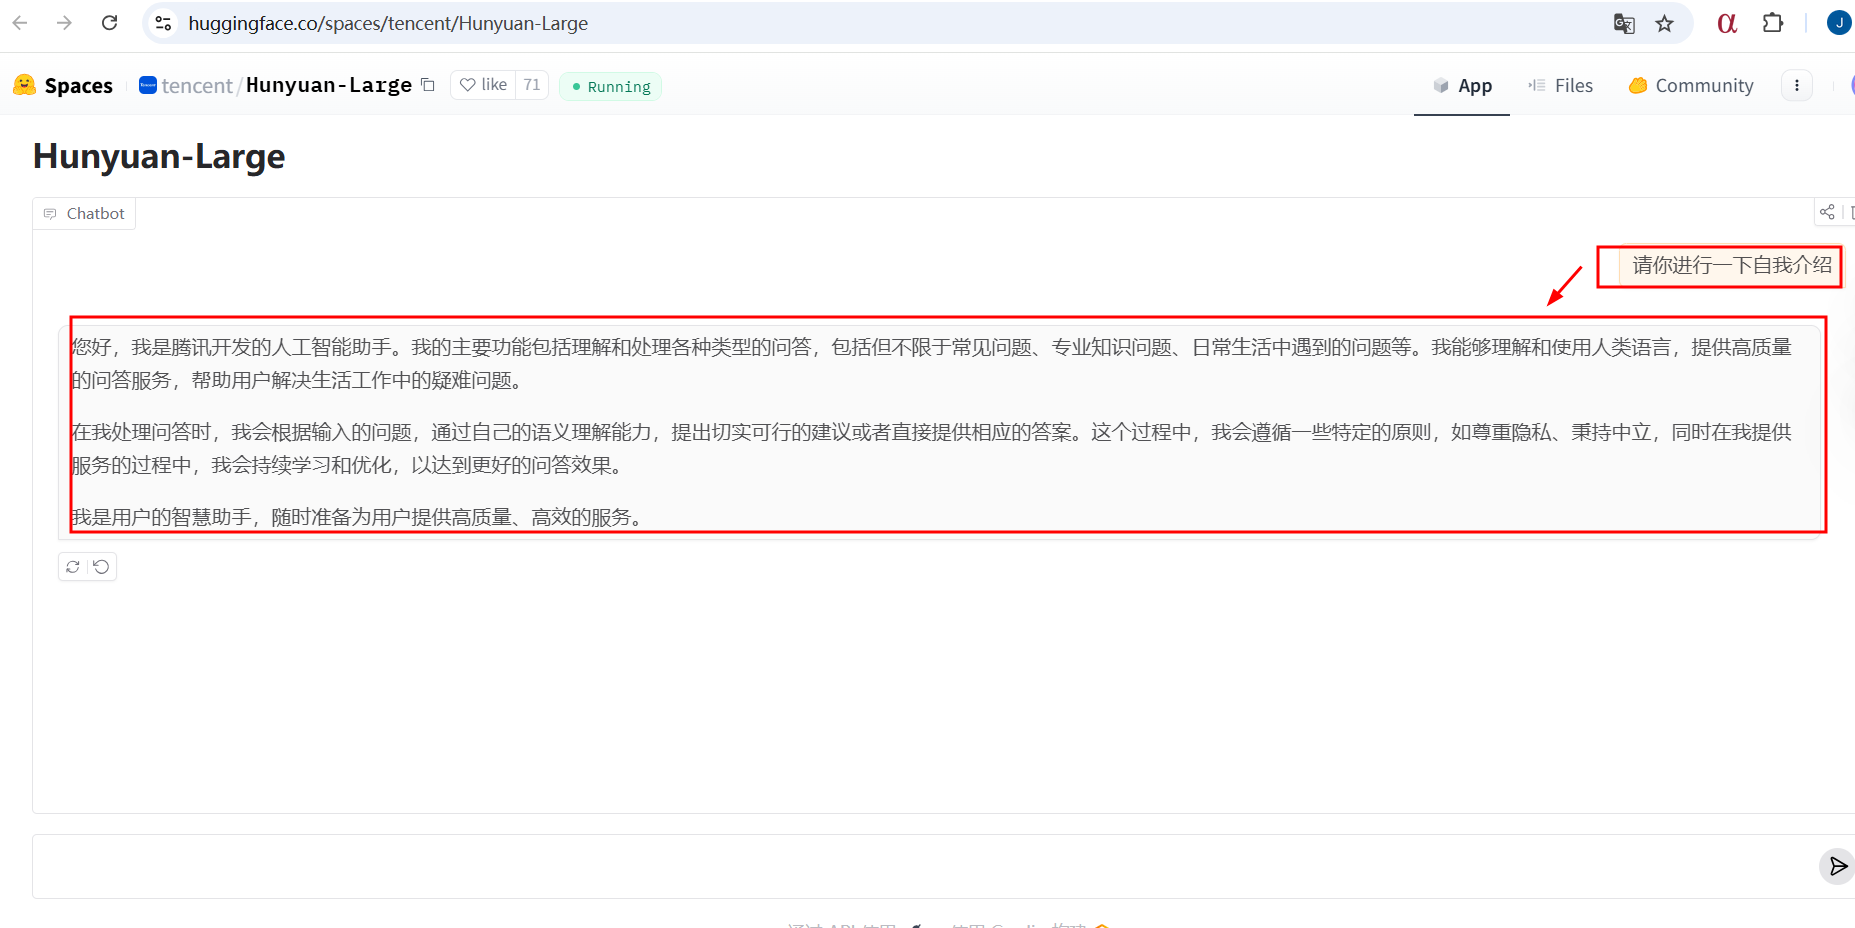Click the Hunyuan-Large page heading
The width and height of the screenshot is (1855, 928).
pyautogui.click(x=159, y=156)
